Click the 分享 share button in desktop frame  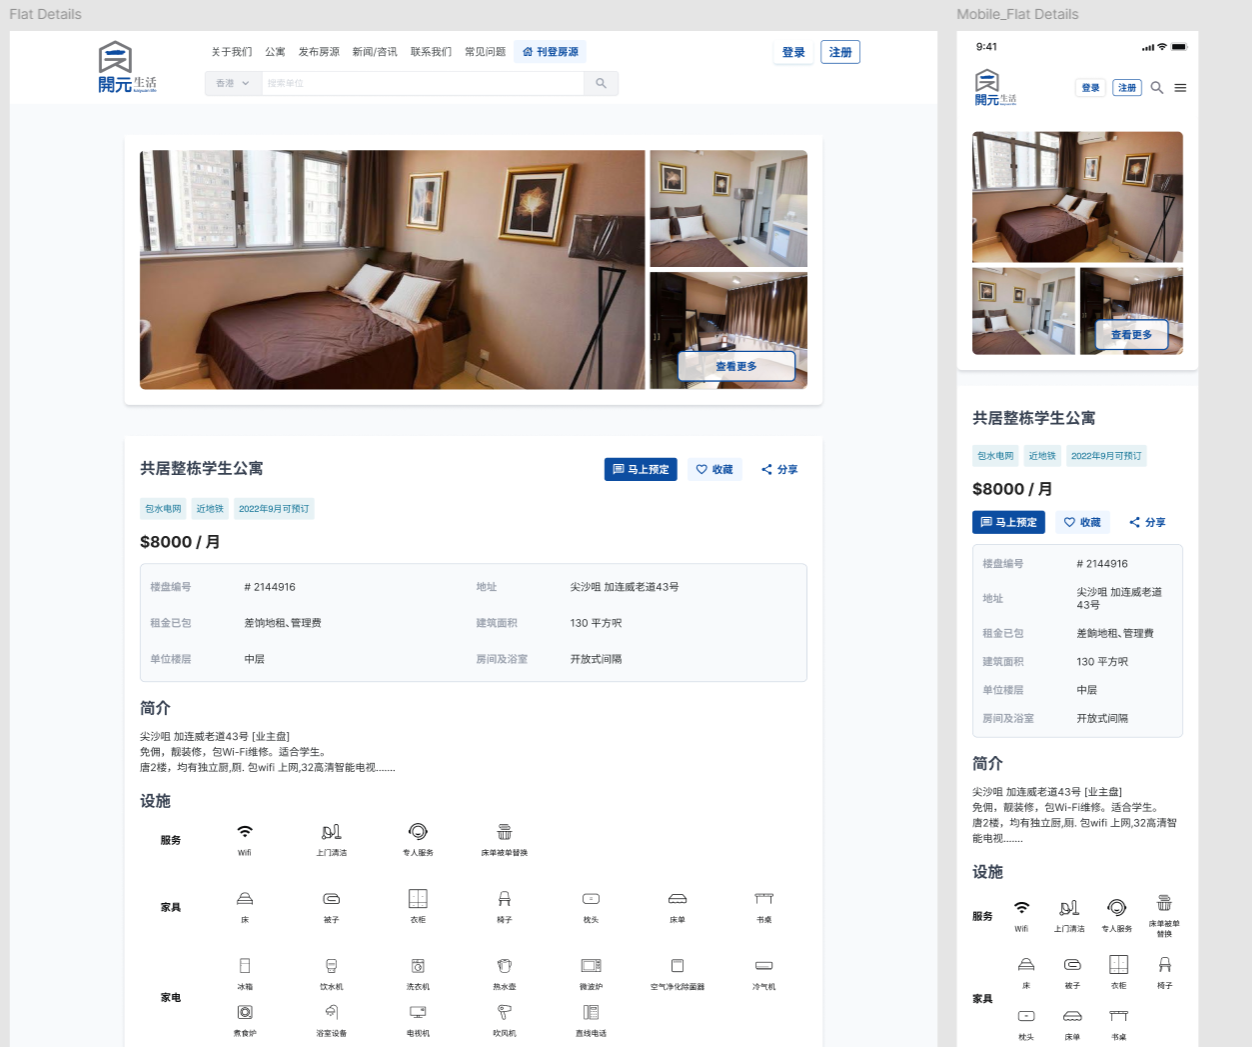[x=779, y=469]
